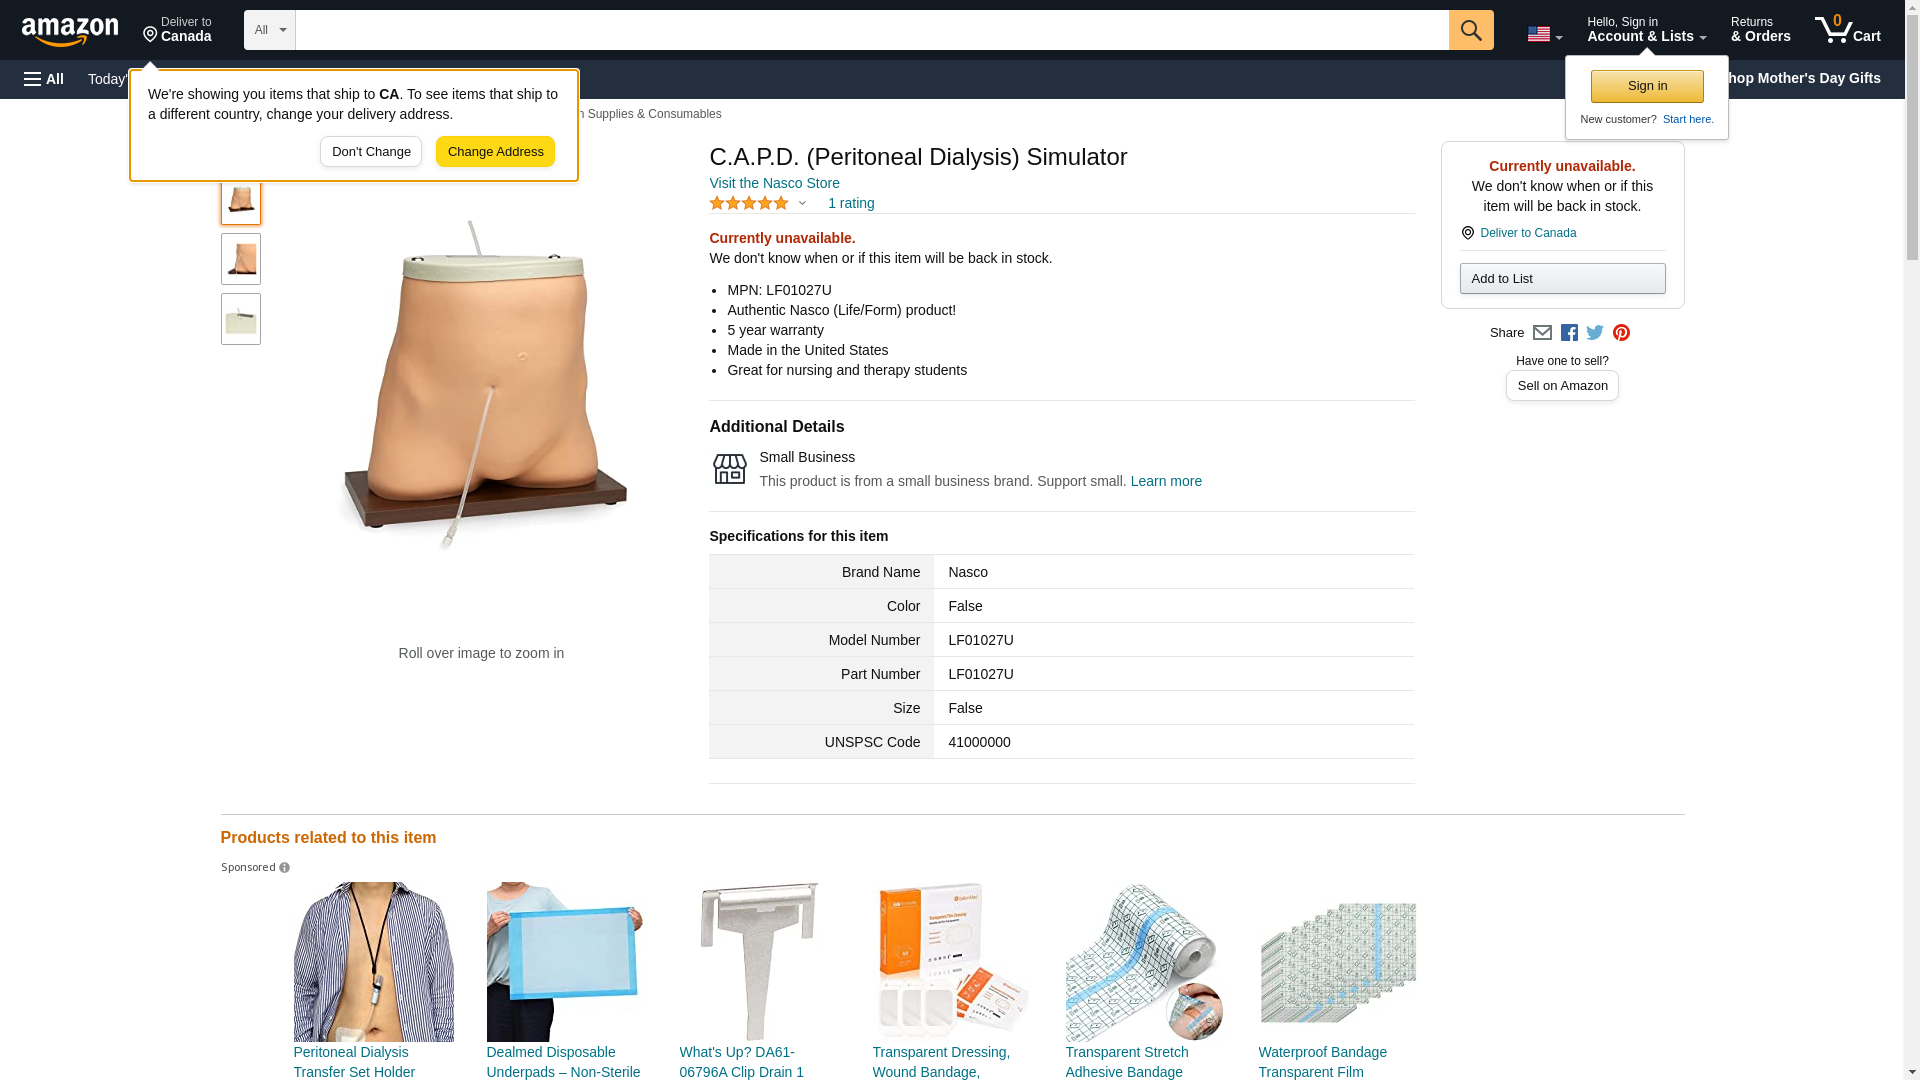Click the yellow Sign in button
1920x1080 pixels.
pyautogui.click(x=1647, y=86)
